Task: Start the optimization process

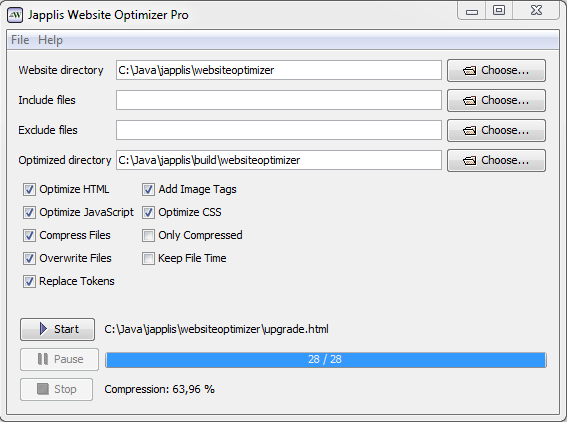Action: [x=57, y=329]
